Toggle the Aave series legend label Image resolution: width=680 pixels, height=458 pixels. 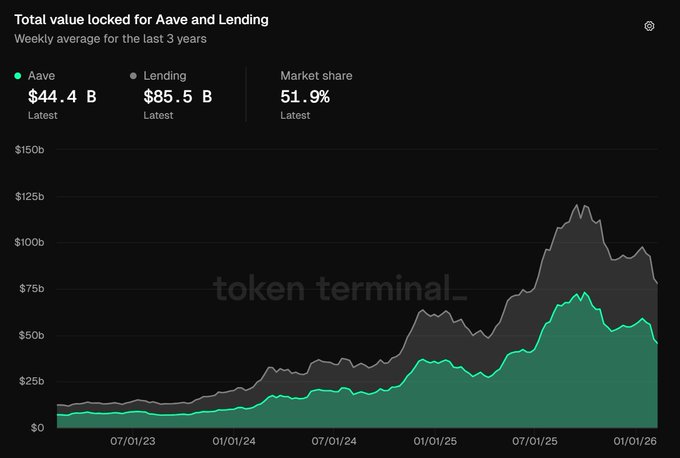(x=42, y=76)
